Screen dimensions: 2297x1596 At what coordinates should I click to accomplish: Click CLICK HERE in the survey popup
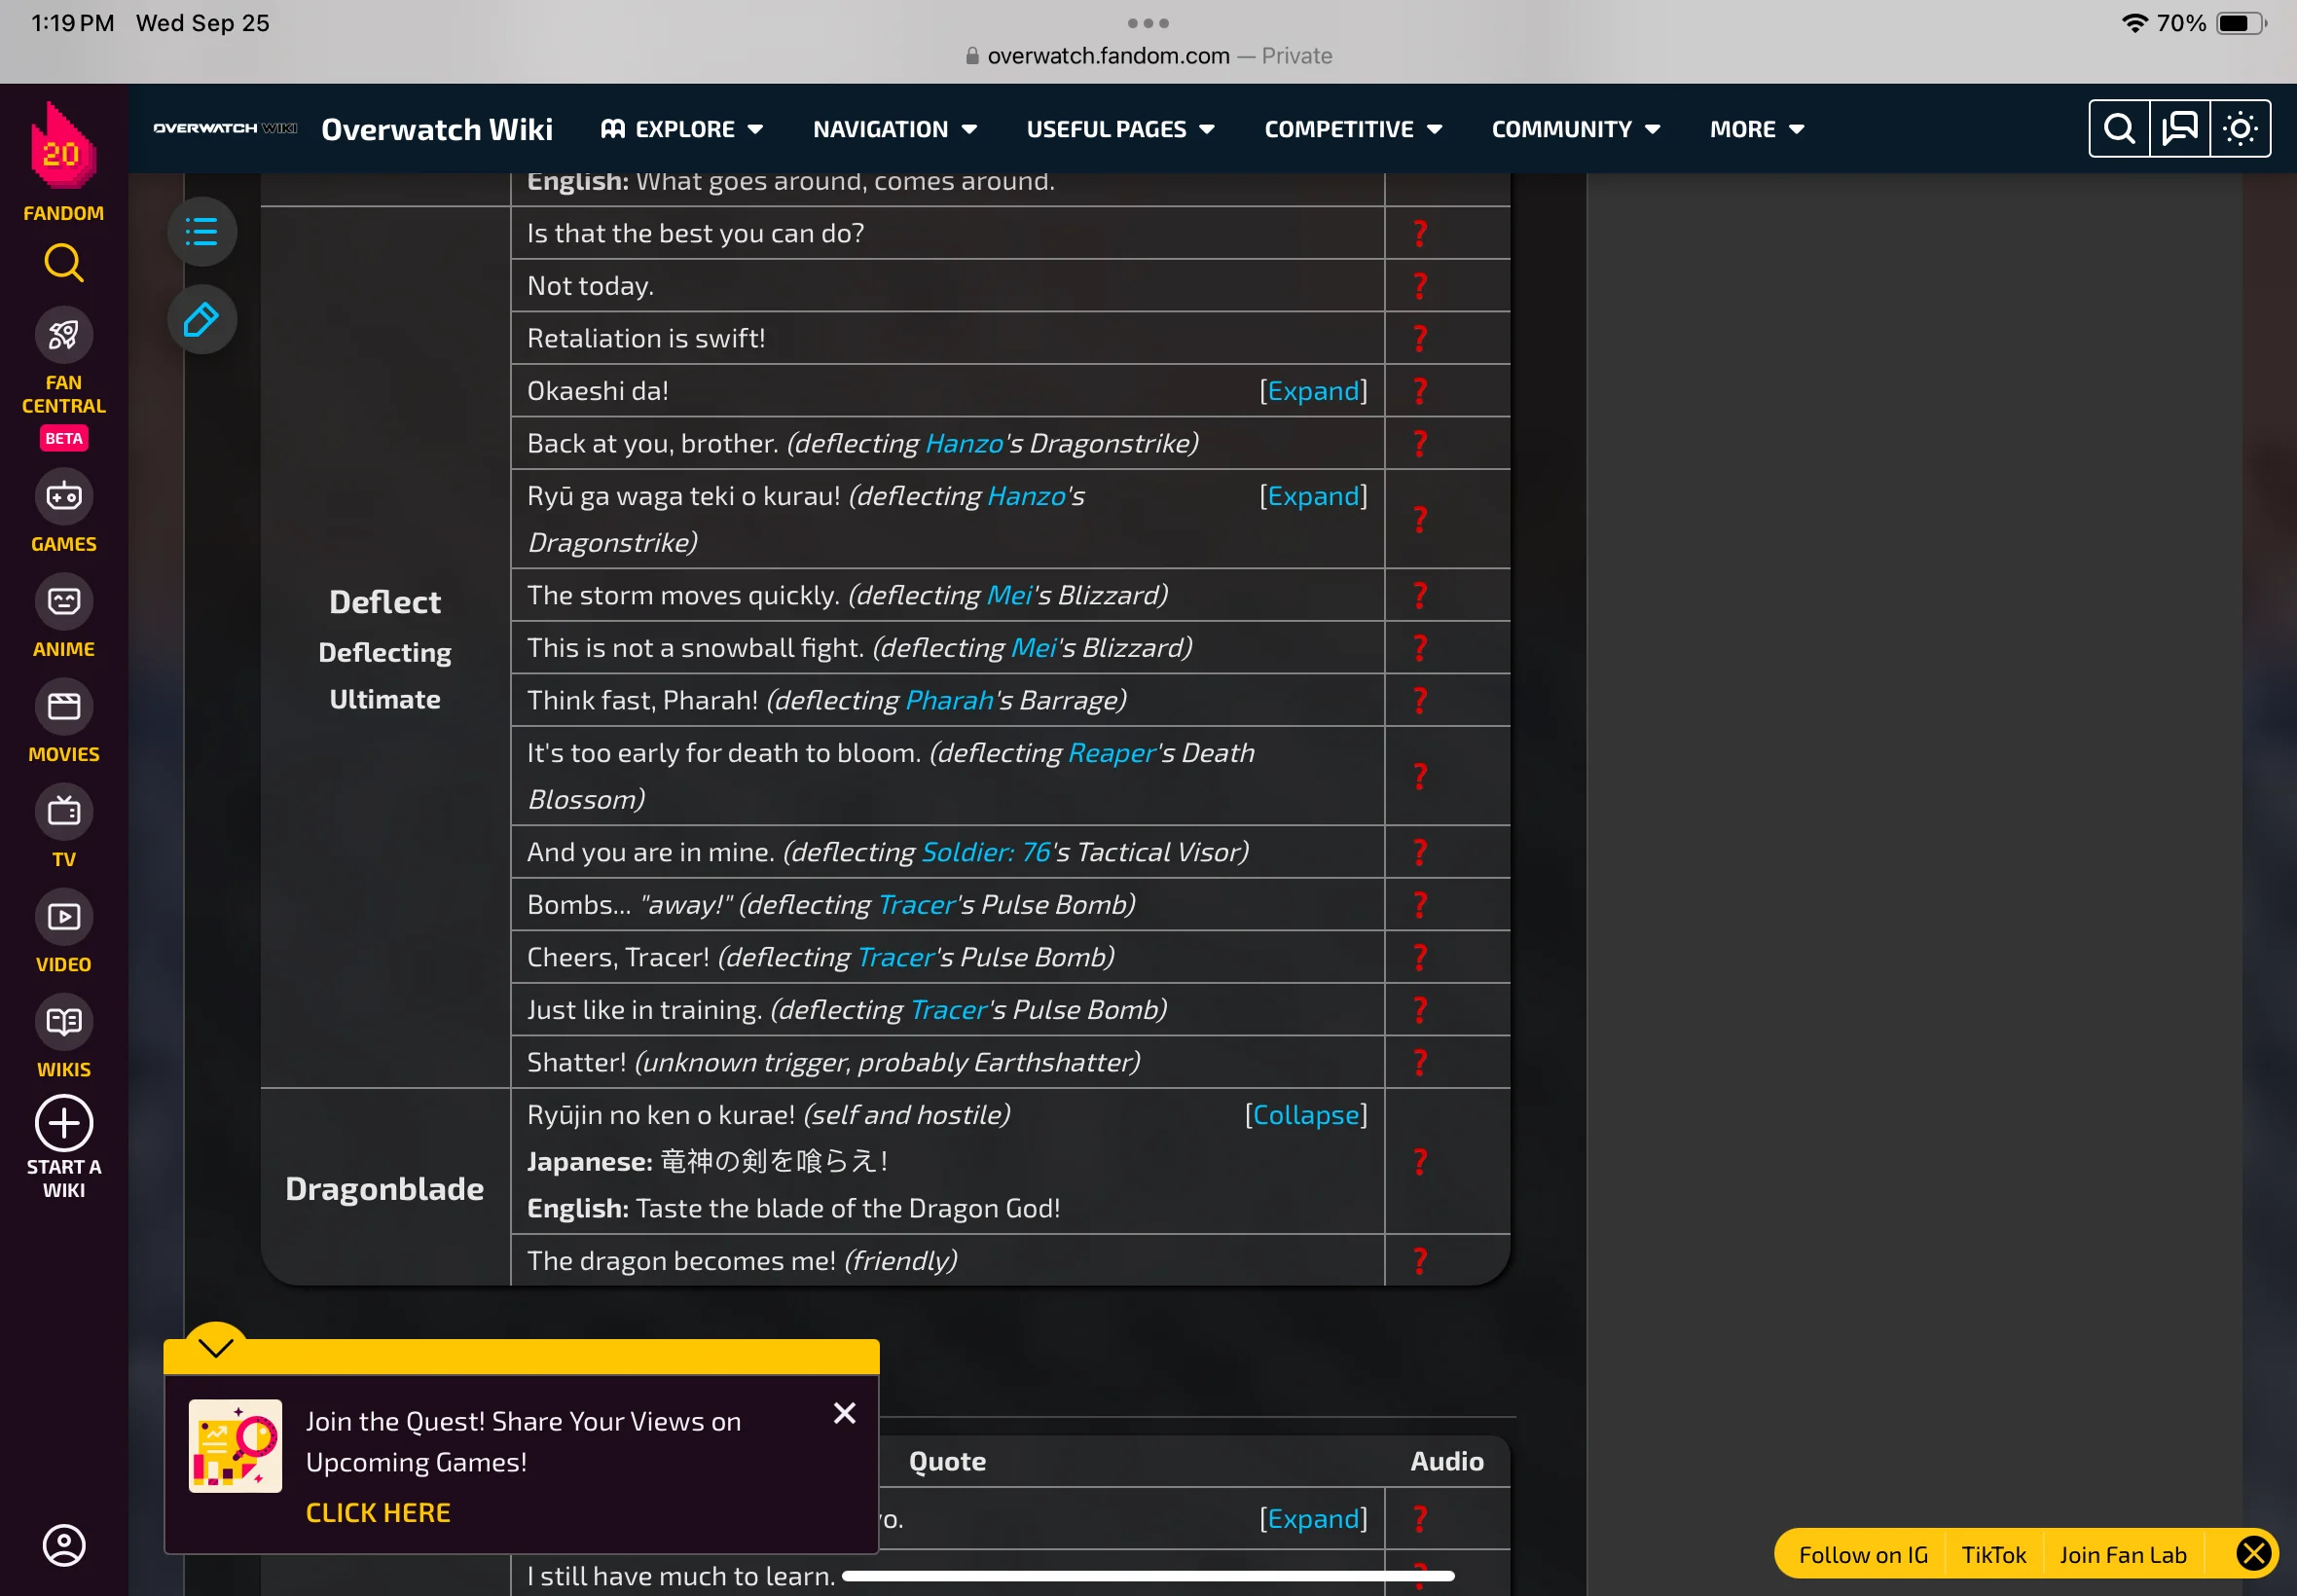coord(378,1513)
